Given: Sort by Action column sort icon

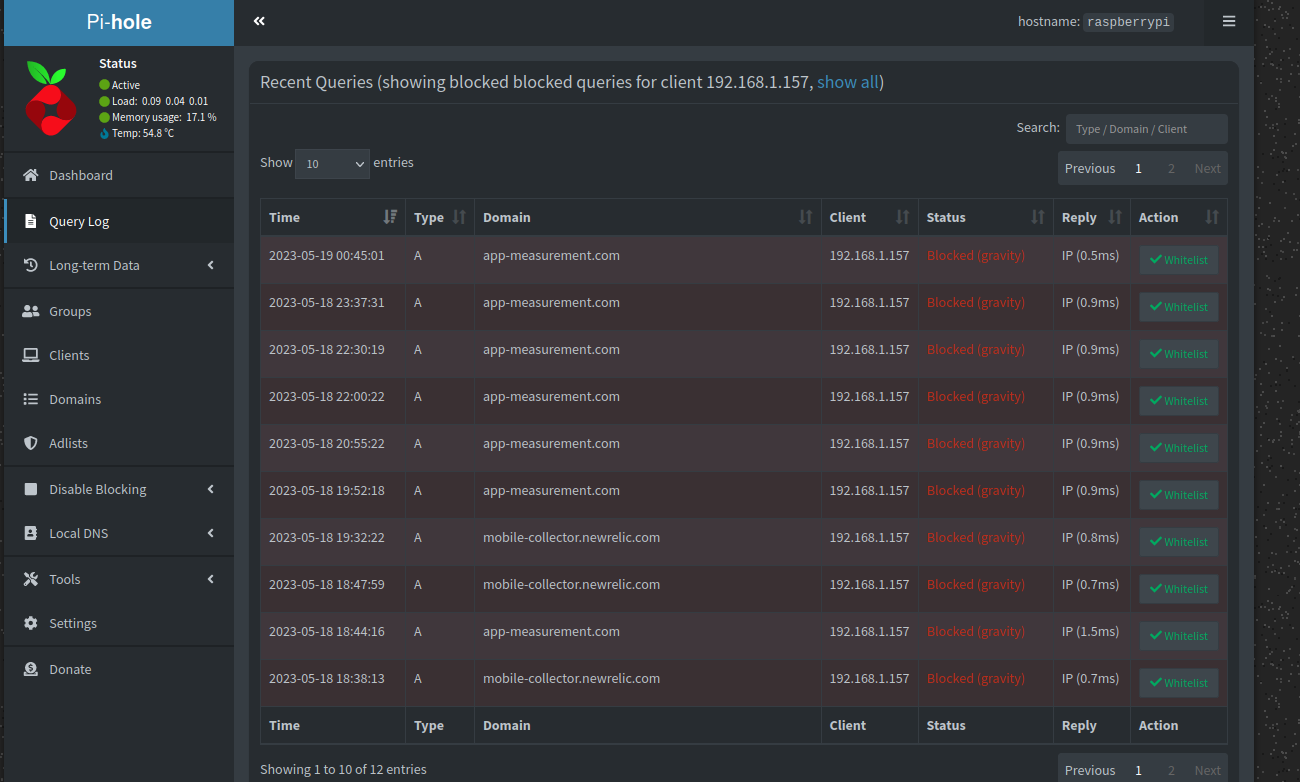Looking at the screenshot, I should [1212, 217].
